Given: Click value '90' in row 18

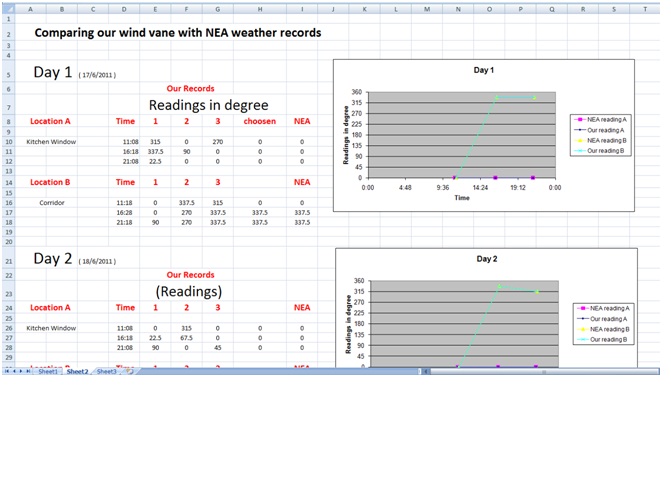Looking at the screenshot, I should point(155,223).
